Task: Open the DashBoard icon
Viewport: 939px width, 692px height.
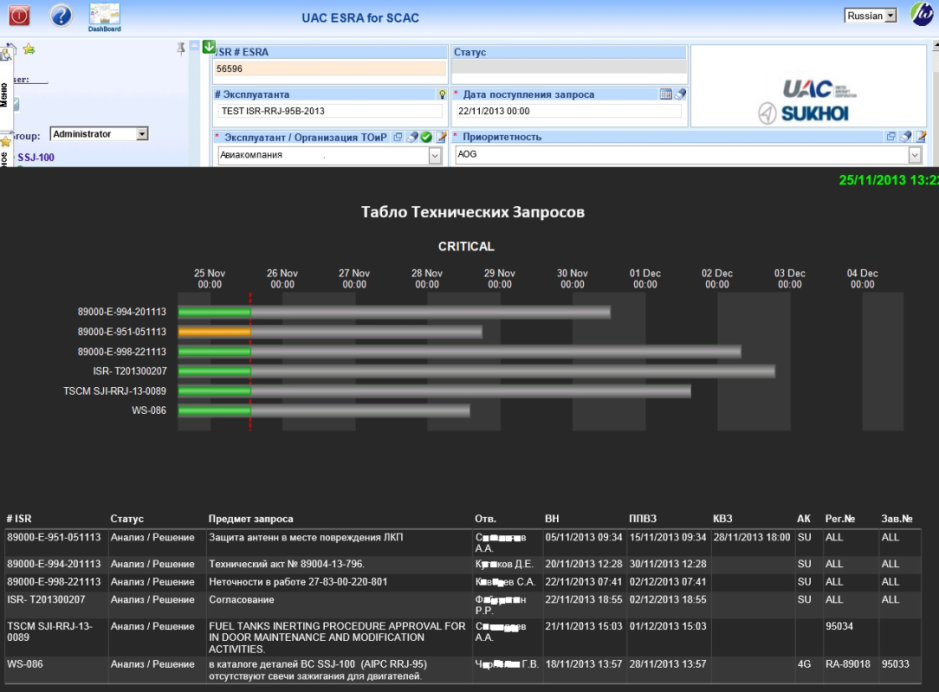Action: (103, 15)
